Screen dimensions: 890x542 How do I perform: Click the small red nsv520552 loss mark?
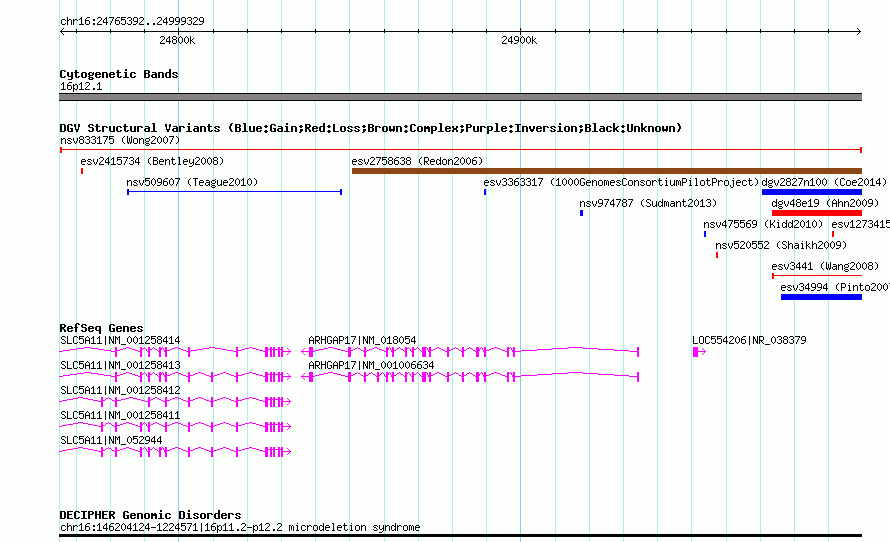tap(717, 255)
